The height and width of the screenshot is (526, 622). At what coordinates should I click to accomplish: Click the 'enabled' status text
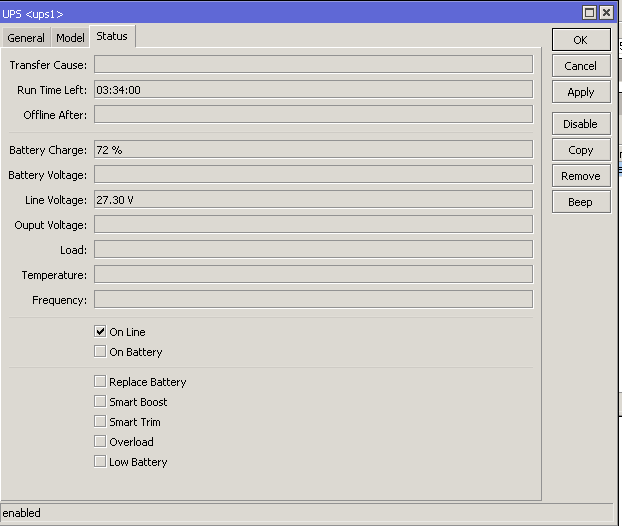(21, 513)
